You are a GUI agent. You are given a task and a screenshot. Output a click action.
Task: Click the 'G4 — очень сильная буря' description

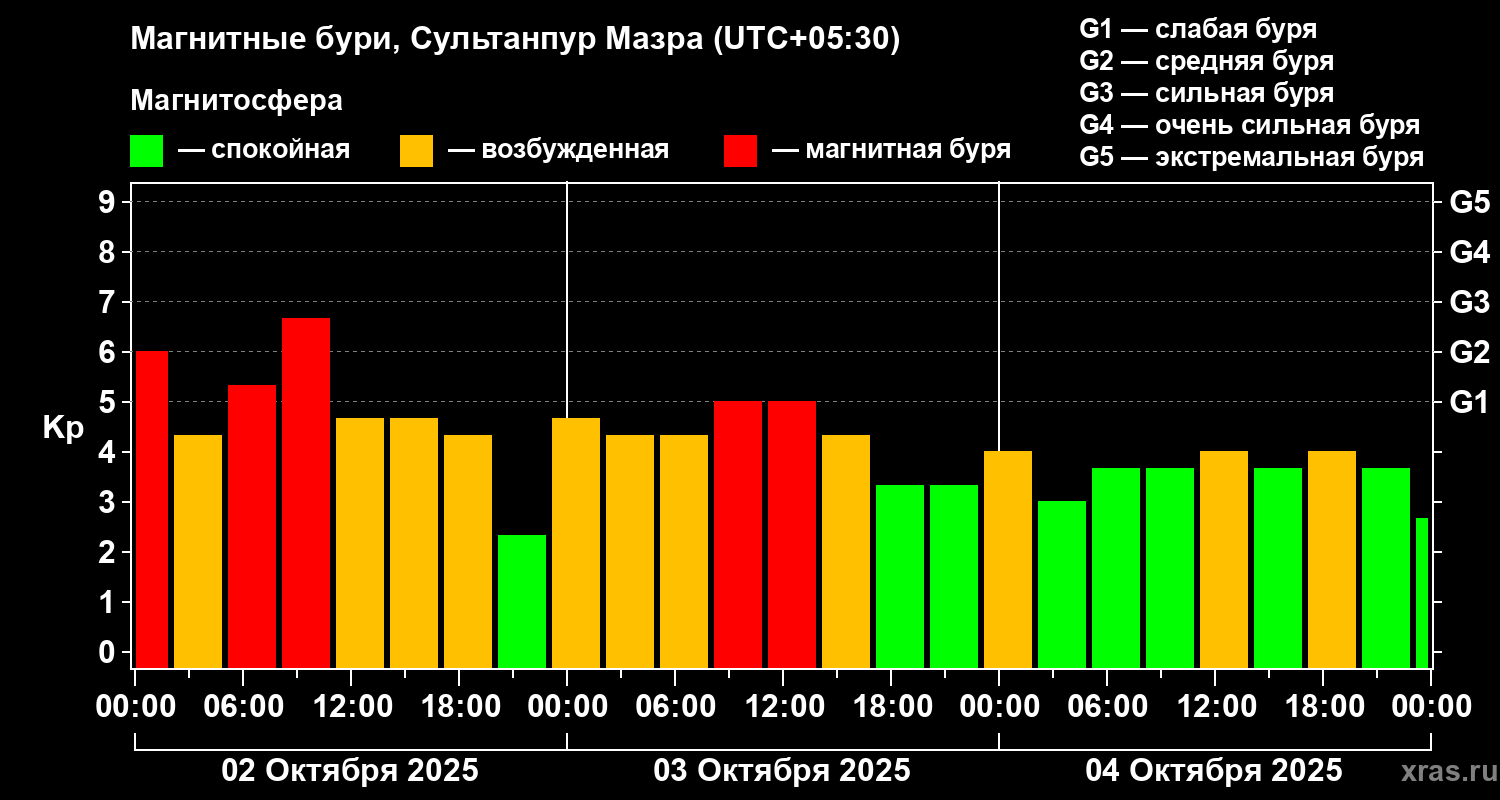1250,125
